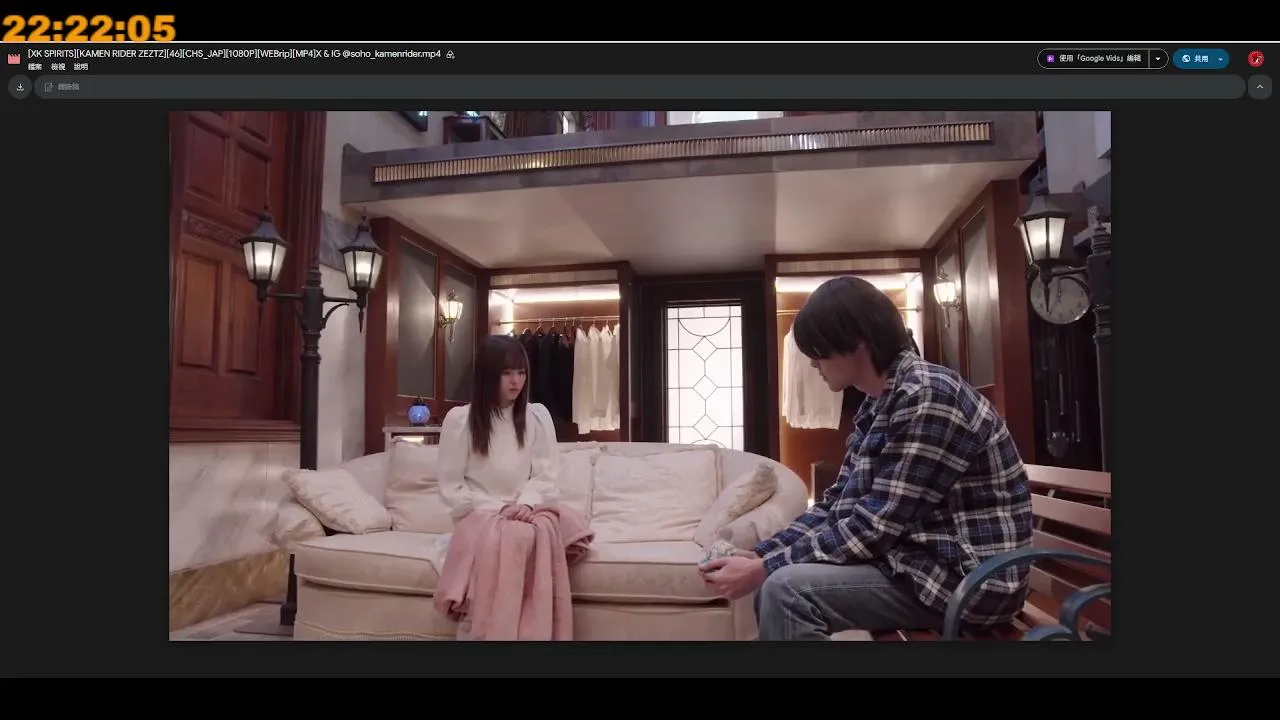The width and height of the screenshot is (1280, 720).
Task: Collapse the toolbar with the up chevron
Action: (x=1260, y=87)
